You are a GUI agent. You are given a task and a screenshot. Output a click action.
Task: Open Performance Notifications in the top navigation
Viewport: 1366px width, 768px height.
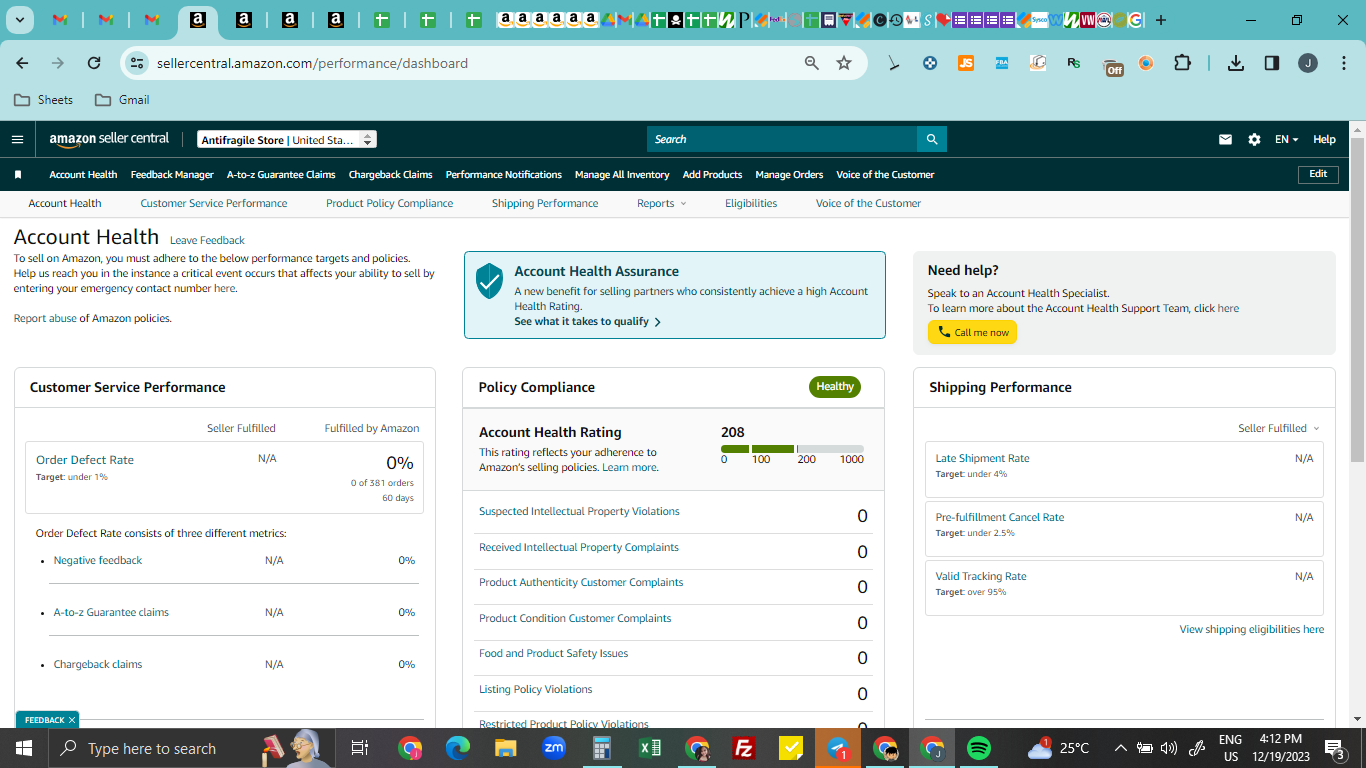click(504, 175)
